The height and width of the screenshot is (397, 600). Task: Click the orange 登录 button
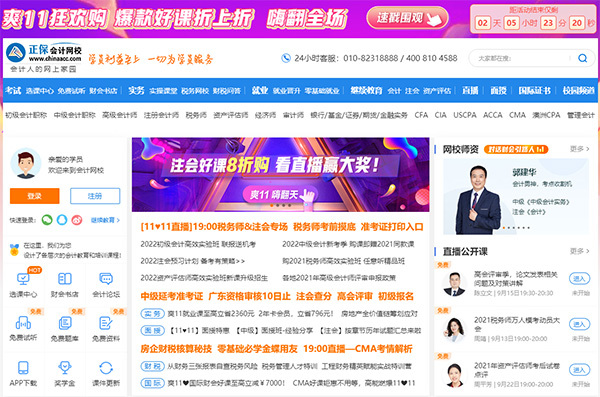[34, 196]
